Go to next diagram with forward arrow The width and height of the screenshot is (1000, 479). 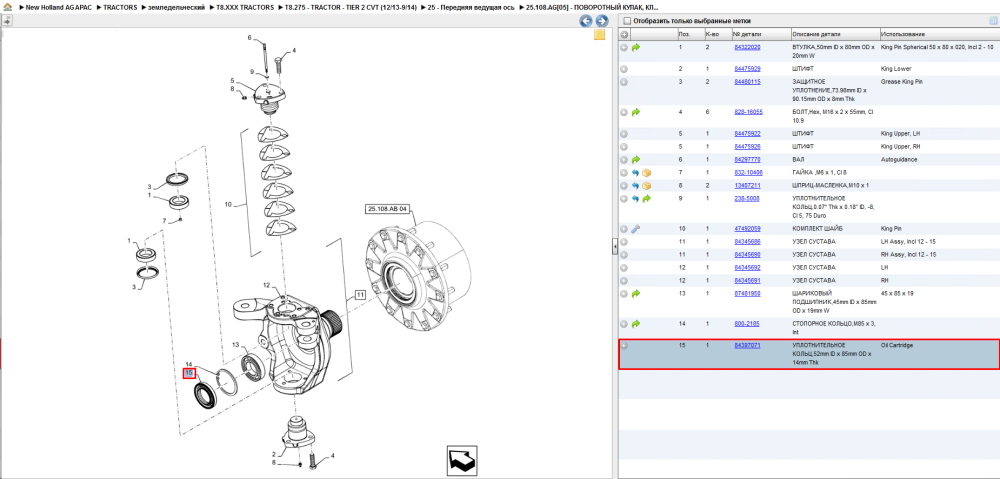point(601,21)
